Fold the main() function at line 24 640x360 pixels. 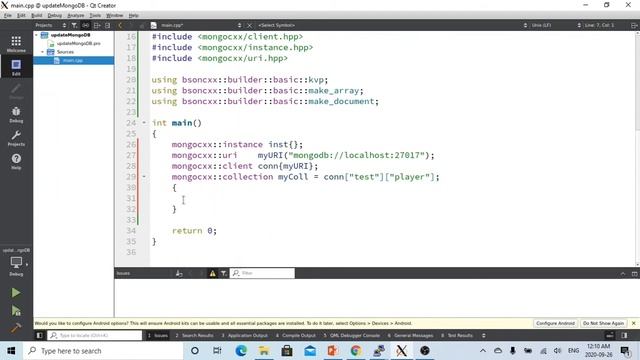click(x=144, y=122)
